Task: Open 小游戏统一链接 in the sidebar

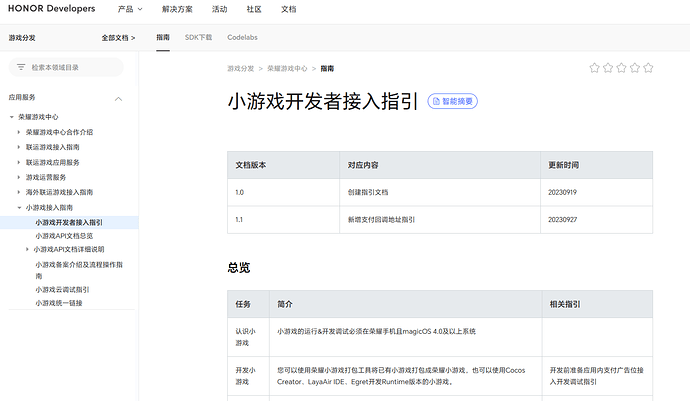Action: pos(59,303)
